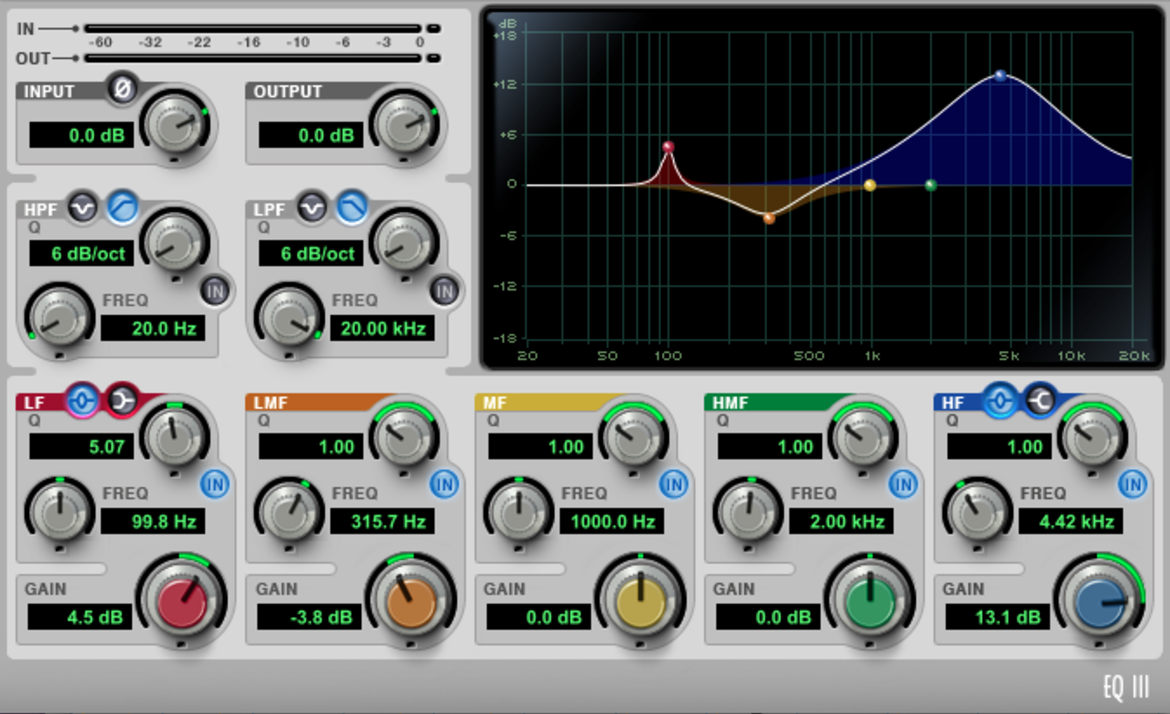Select the HF peak filter type
The image size is (1170, 714).
click(1000, 401)
